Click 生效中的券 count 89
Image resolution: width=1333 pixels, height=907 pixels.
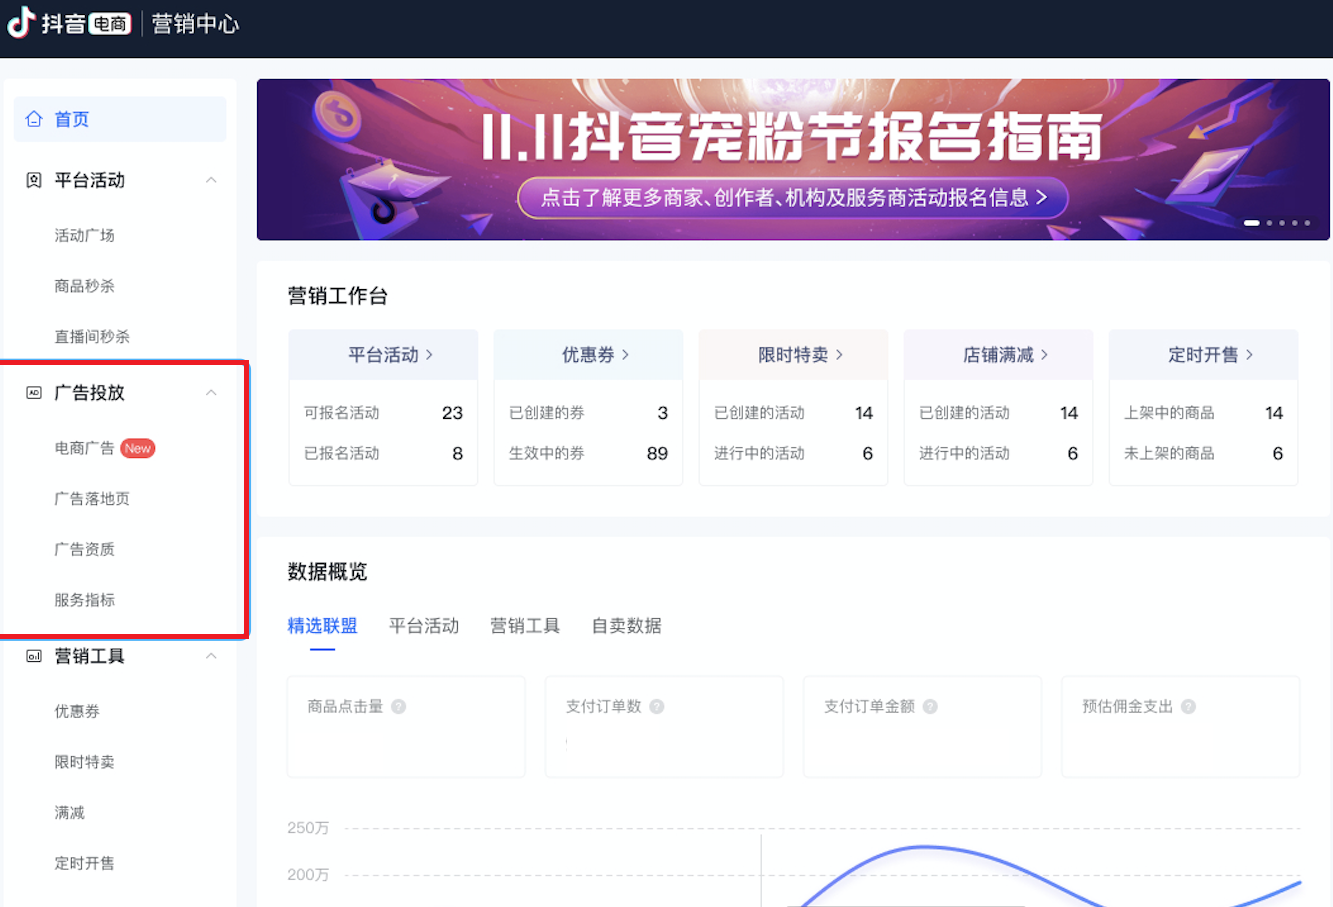click(657, 453)
